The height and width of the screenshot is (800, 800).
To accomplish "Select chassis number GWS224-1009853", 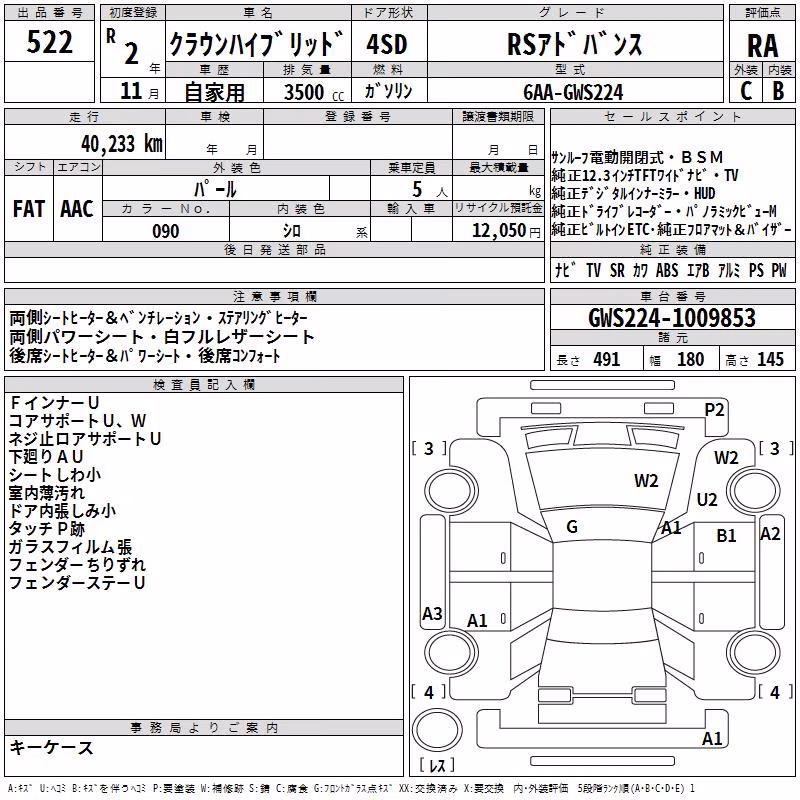I will pos(672,318).
